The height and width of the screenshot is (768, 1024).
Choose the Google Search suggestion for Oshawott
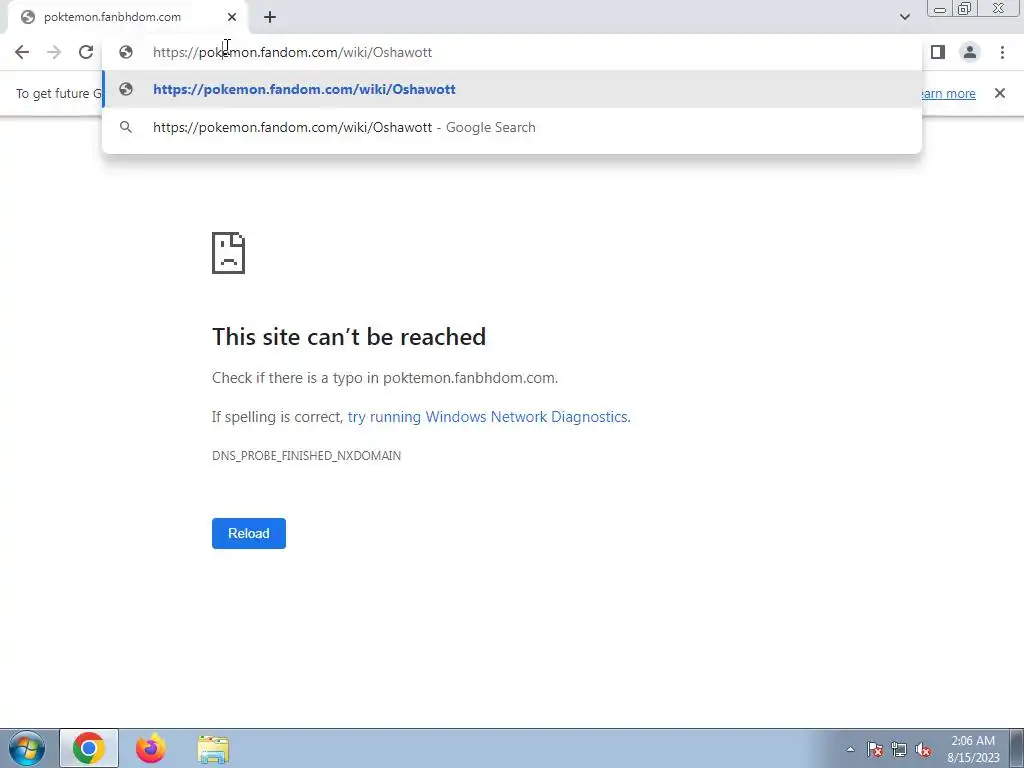click(x=512, y=127)
